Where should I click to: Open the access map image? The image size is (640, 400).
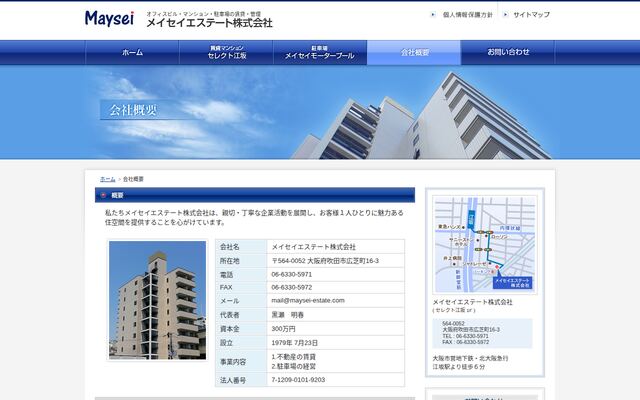point(484,244)
